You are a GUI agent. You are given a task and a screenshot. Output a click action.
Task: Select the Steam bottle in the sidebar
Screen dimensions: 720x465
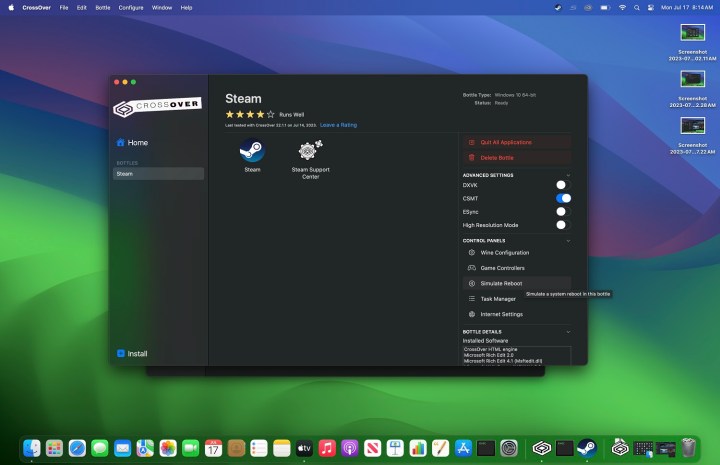tap(158, 174)
